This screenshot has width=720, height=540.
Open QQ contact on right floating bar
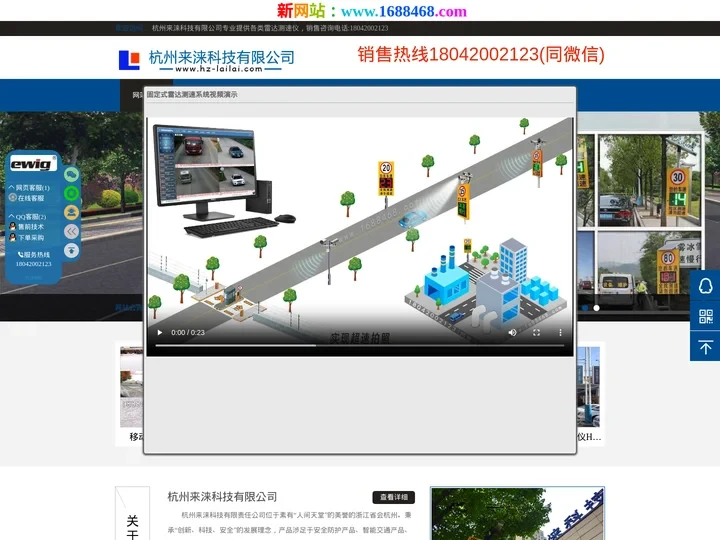(x=705, y=286)
